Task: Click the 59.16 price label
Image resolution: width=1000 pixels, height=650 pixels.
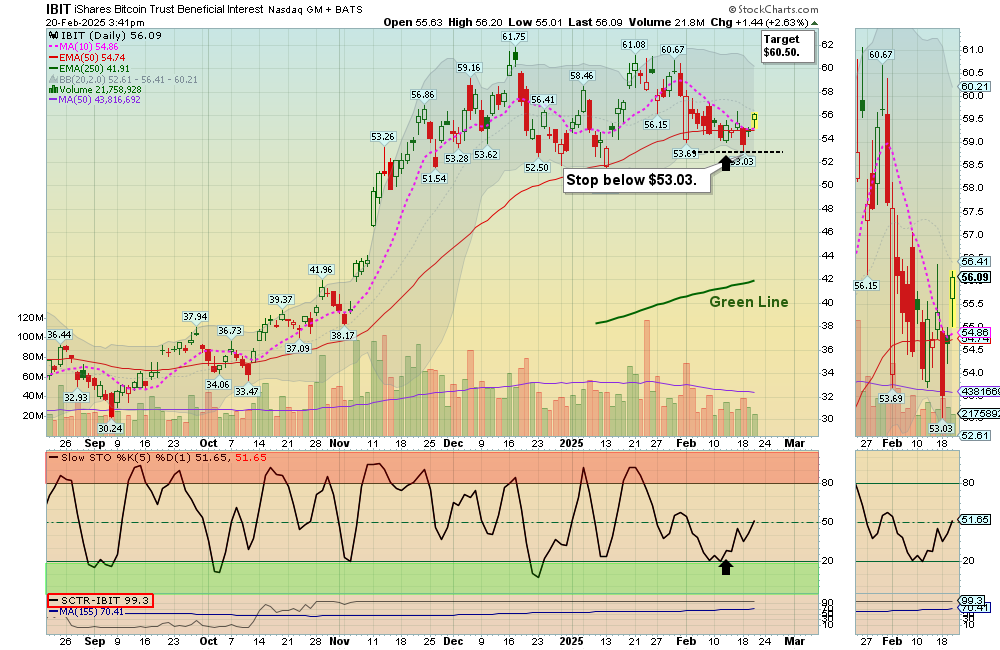Action: [x=469, y=67]
